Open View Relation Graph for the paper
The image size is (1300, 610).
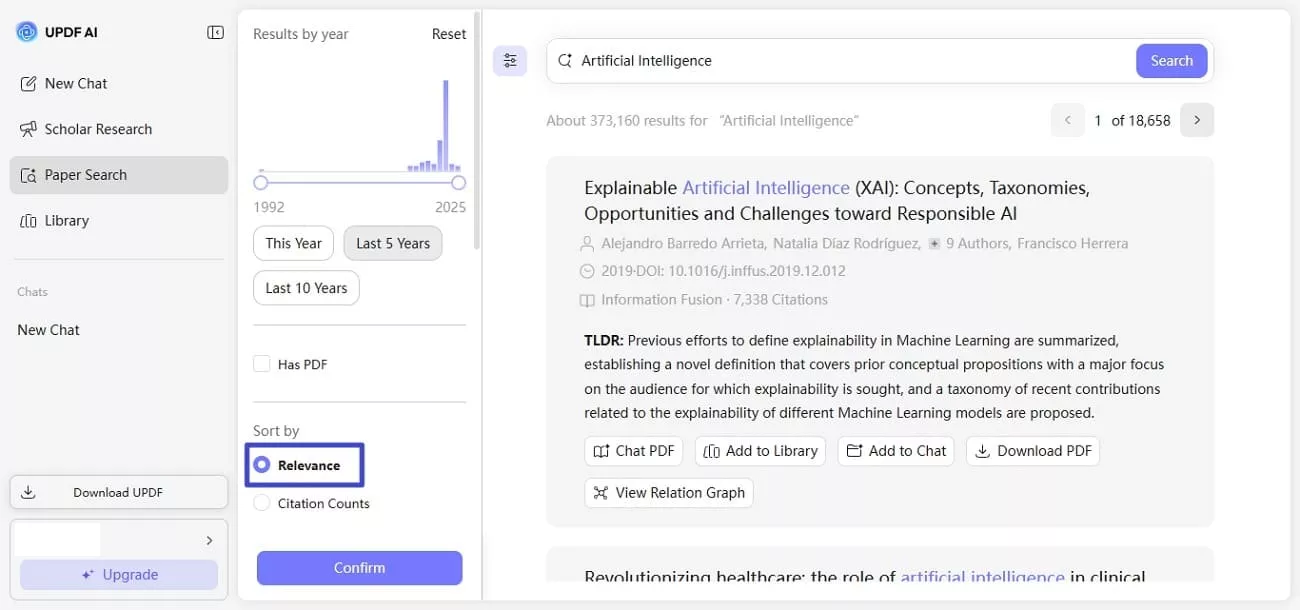(668, 492)
